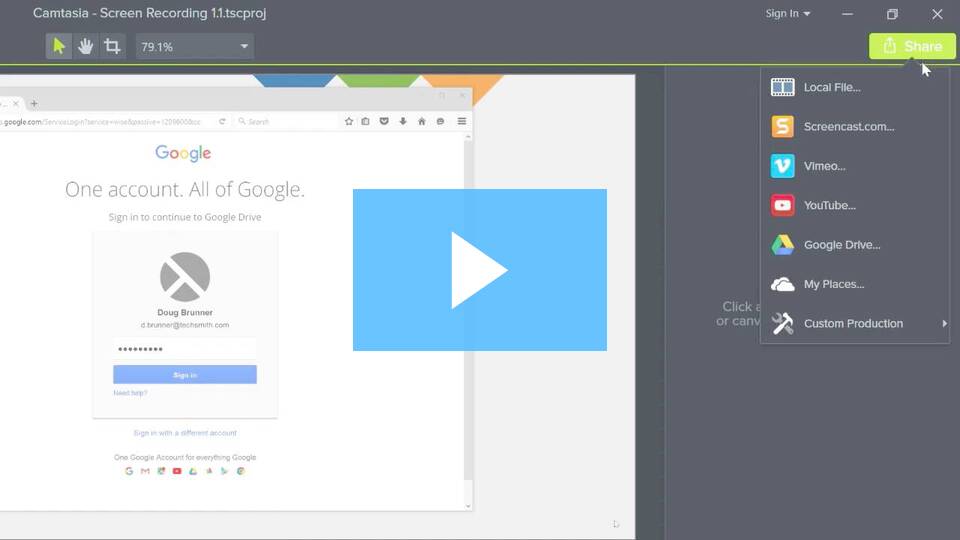This screenshot has width=960, height=540.
Task: Click the browser home icon
Action: coord(421,121)
